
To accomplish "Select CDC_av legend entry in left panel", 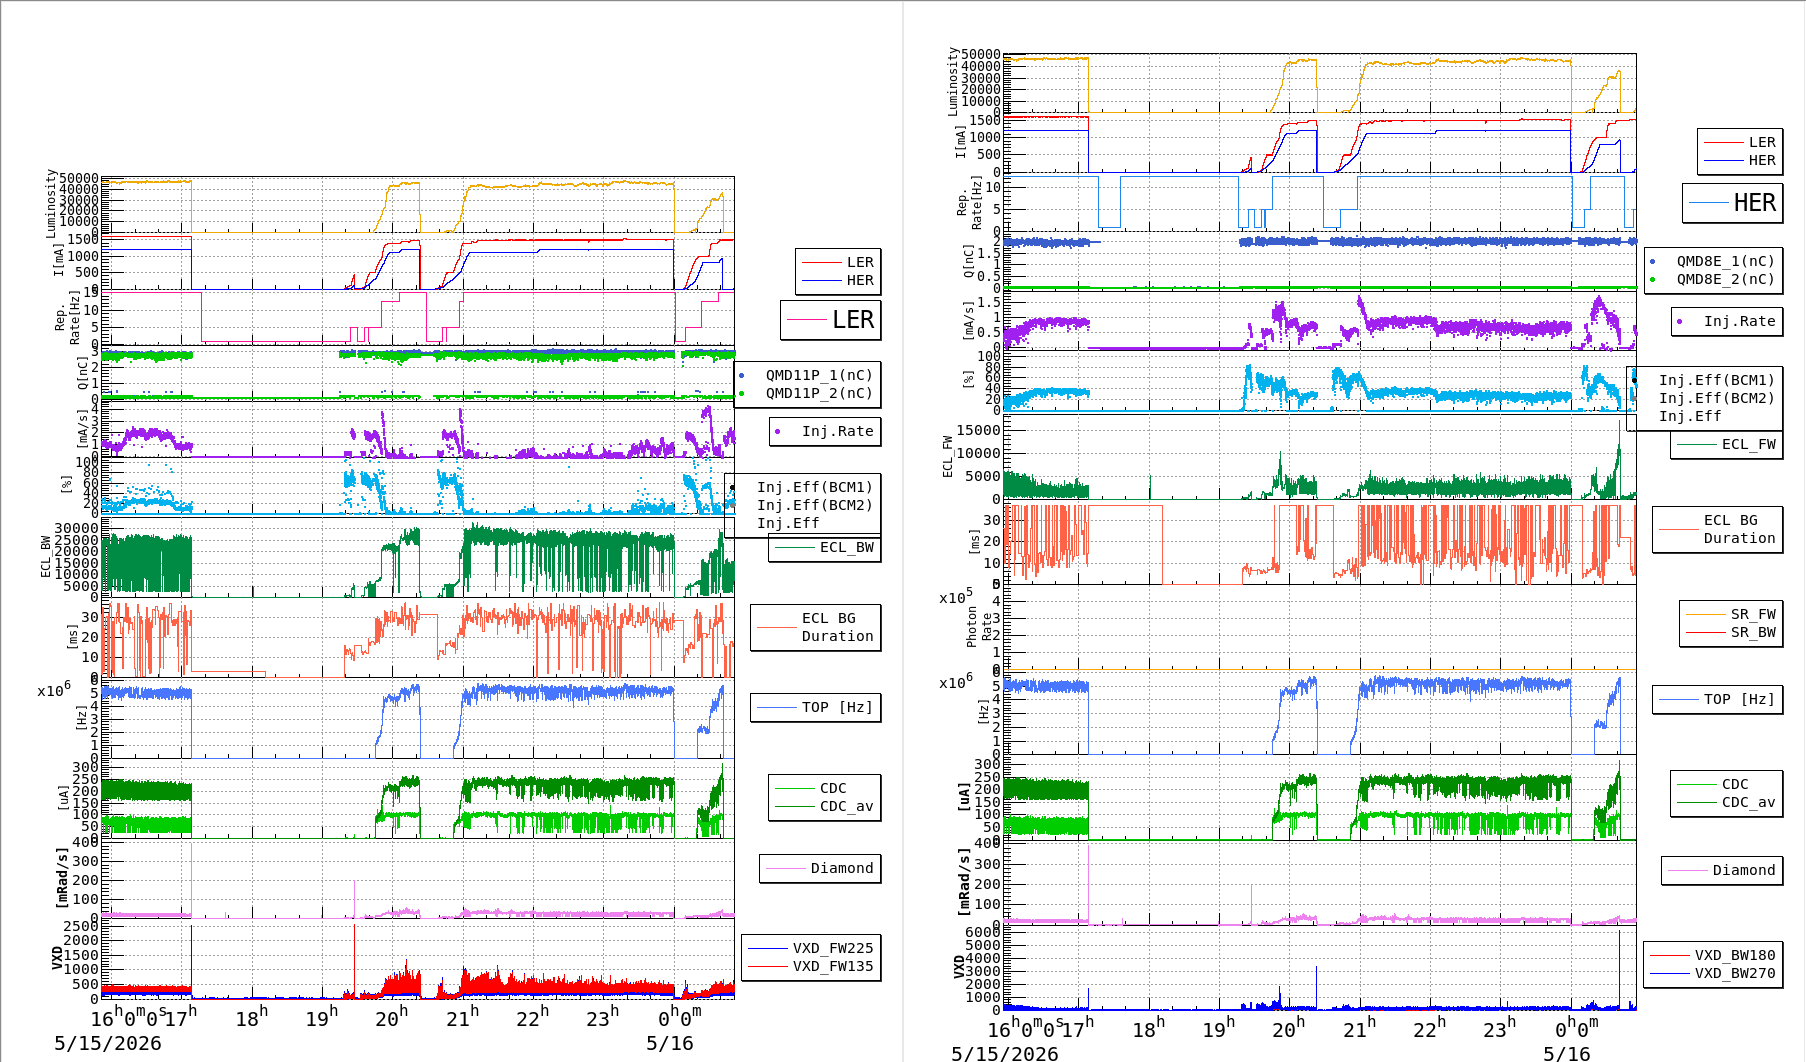I will (846, 806).
